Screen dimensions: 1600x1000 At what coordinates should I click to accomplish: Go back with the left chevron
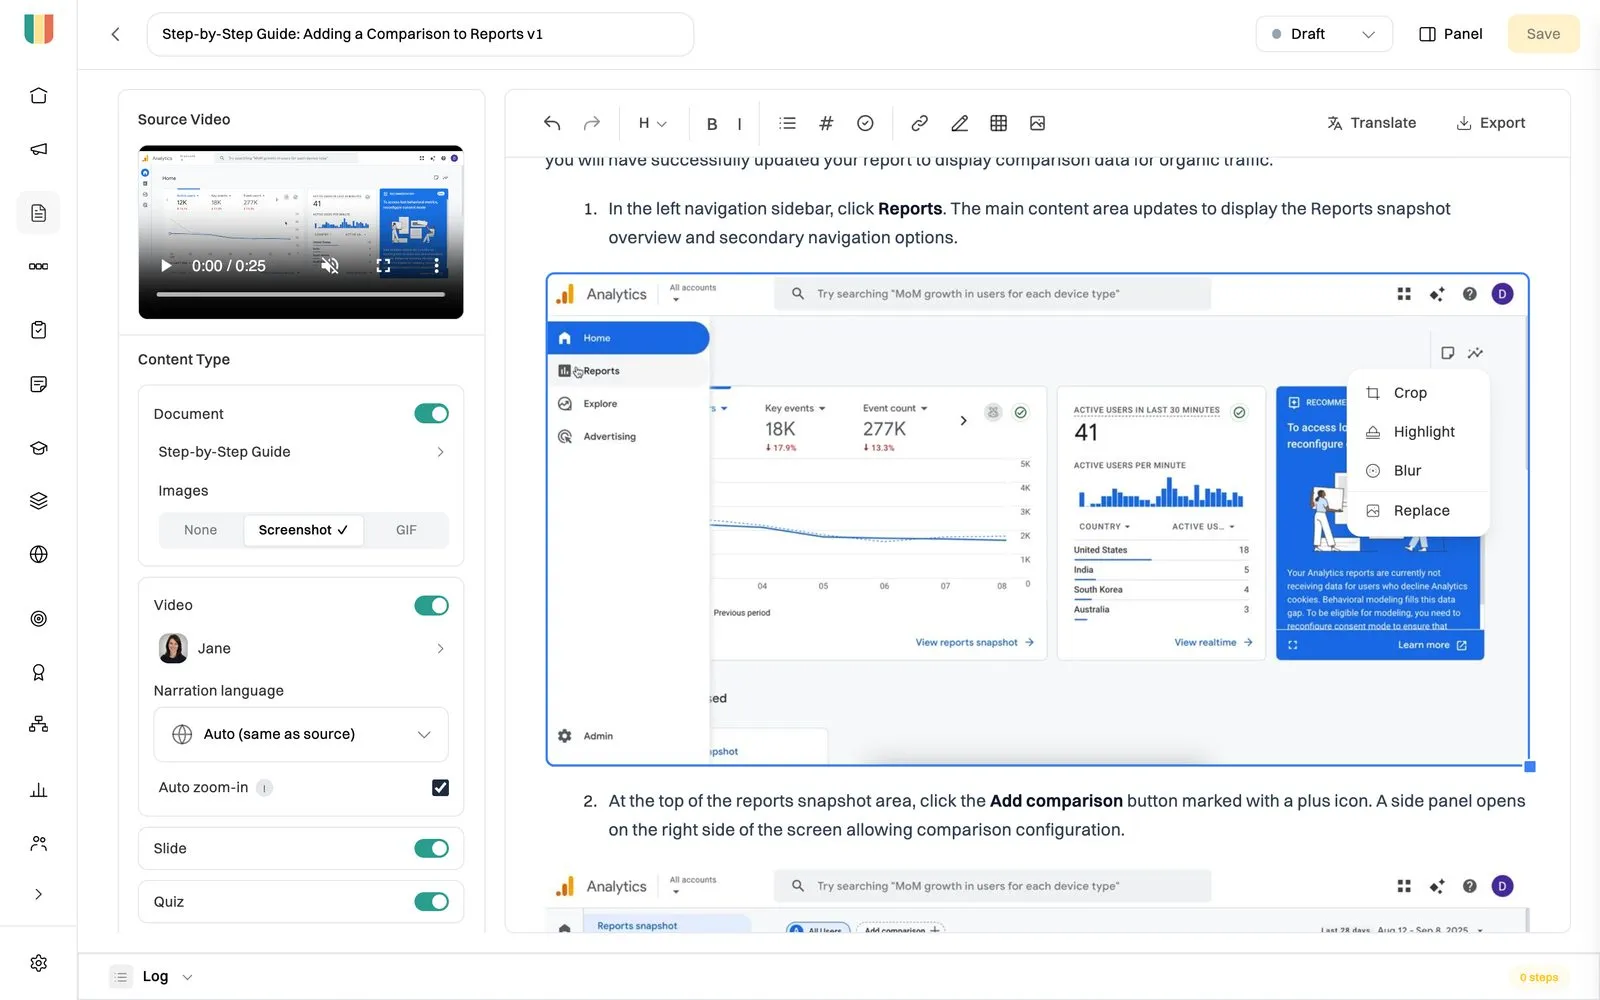coord(116,34)
